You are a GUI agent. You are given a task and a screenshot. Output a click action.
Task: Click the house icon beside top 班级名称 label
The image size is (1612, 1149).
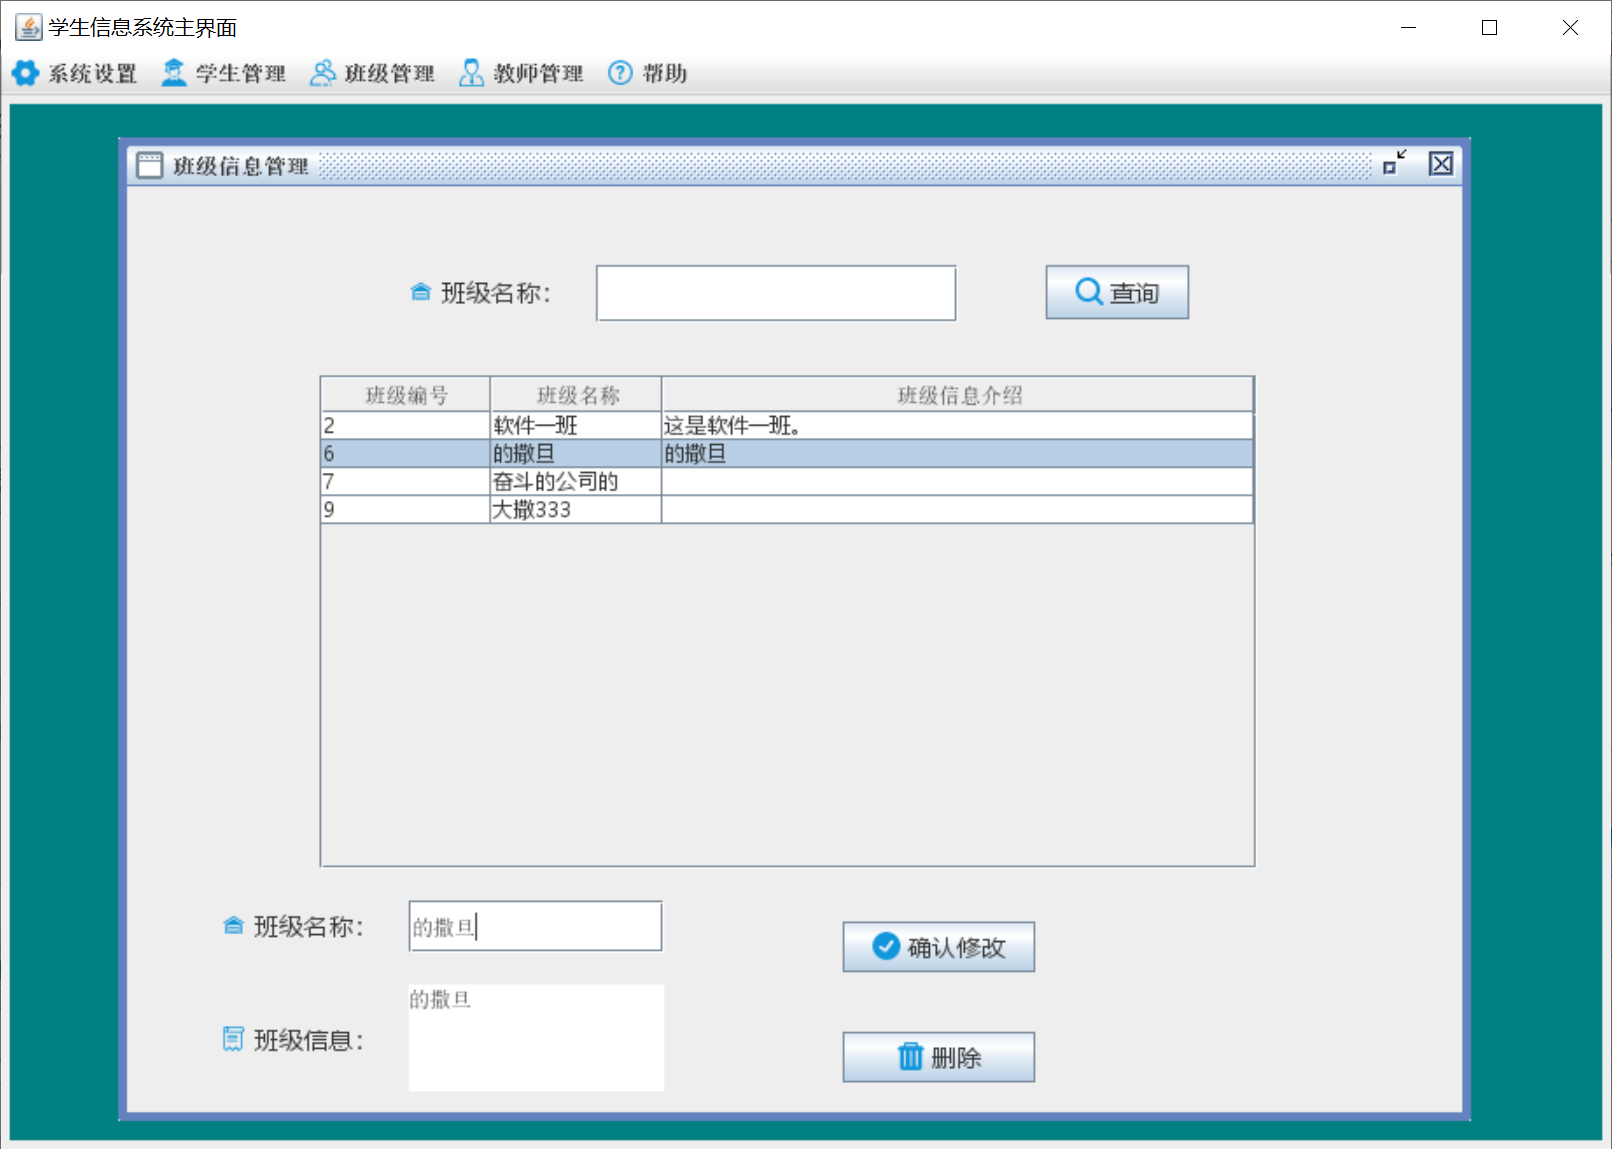pos(421,292)
